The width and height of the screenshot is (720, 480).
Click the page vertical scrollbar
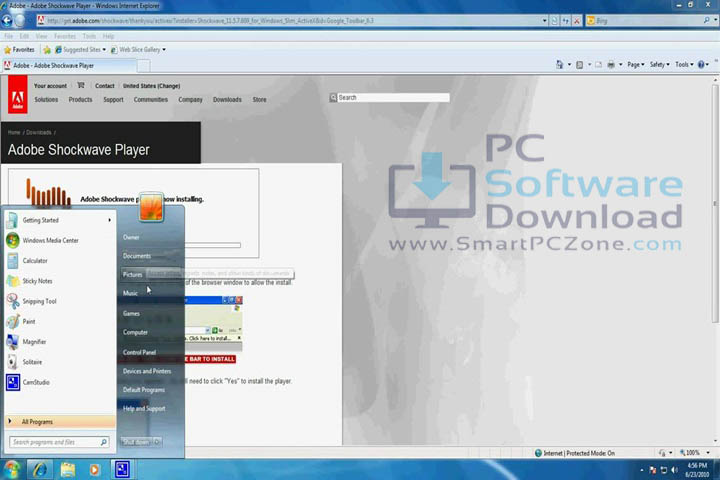click(x=715, y=202)
